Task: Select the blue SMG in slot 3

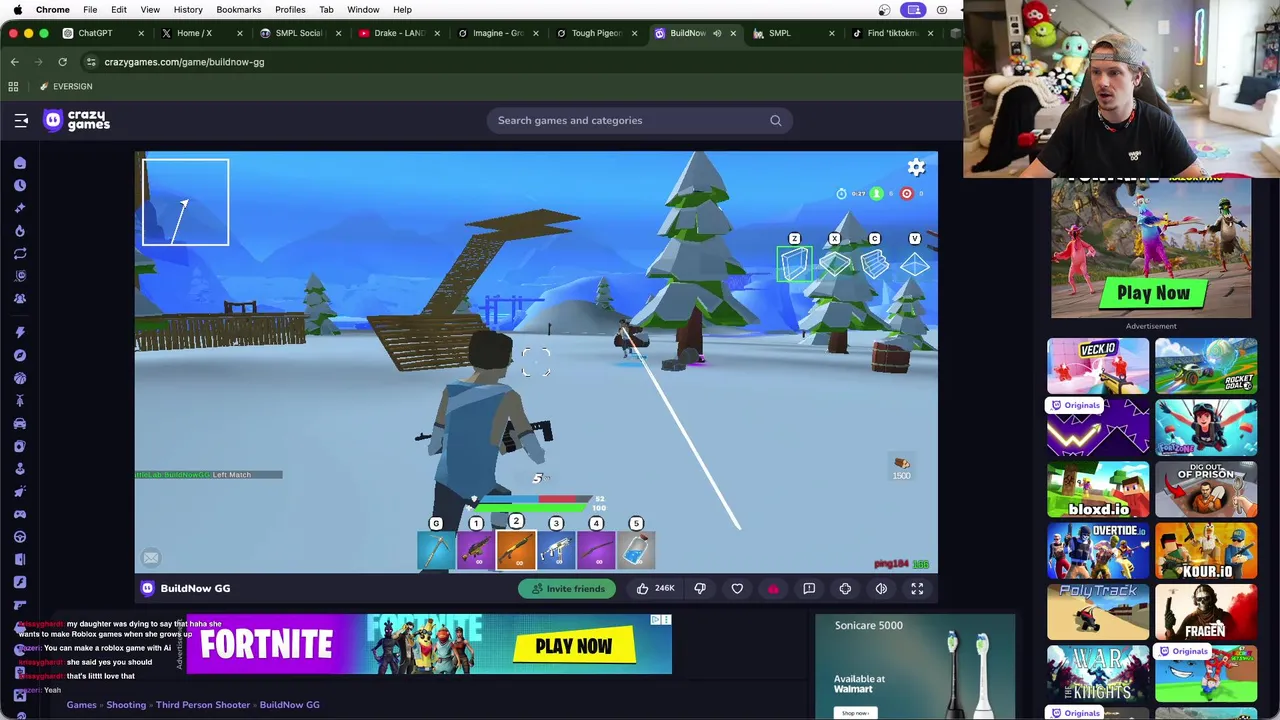Action: coord(556,550)
